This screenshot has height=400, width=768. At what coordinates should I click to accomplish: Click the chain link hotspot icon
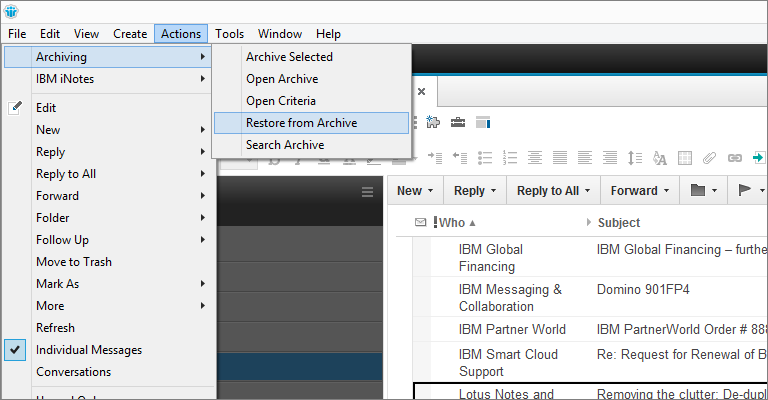(x=735, y=158)
